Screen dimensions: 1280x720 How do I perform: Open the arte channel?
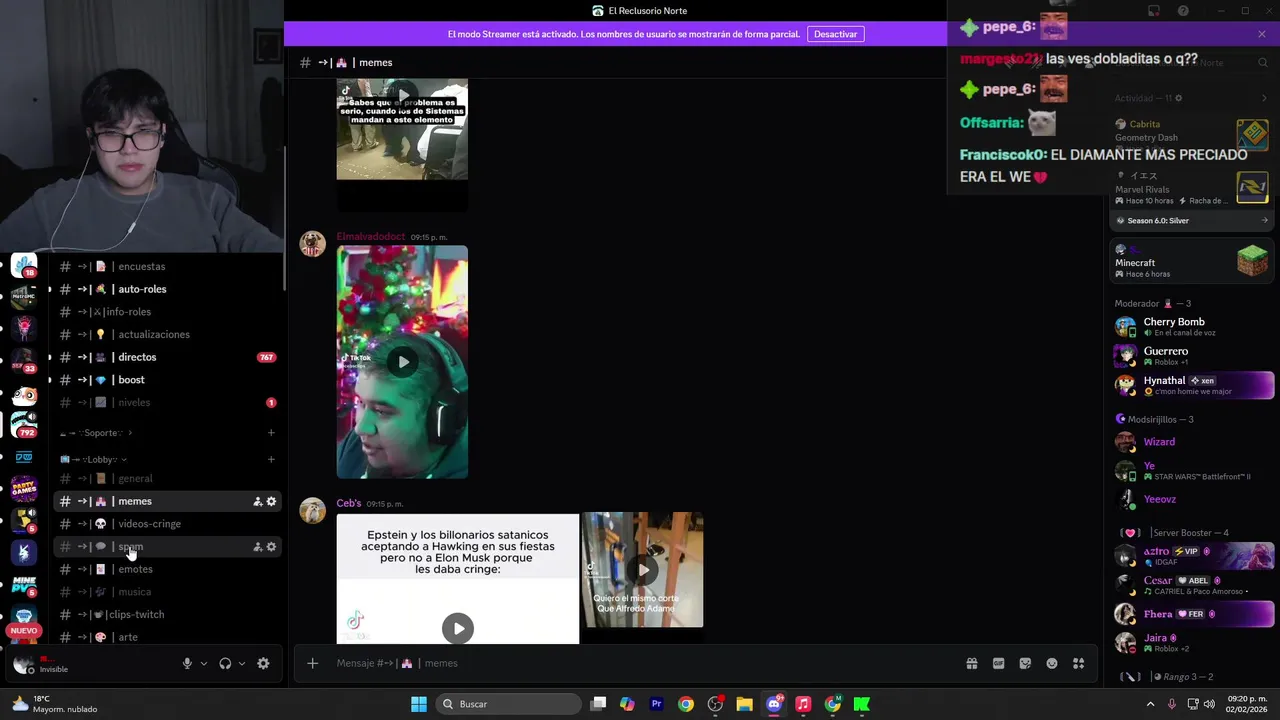pyautogui.click(x=165, y=637)
